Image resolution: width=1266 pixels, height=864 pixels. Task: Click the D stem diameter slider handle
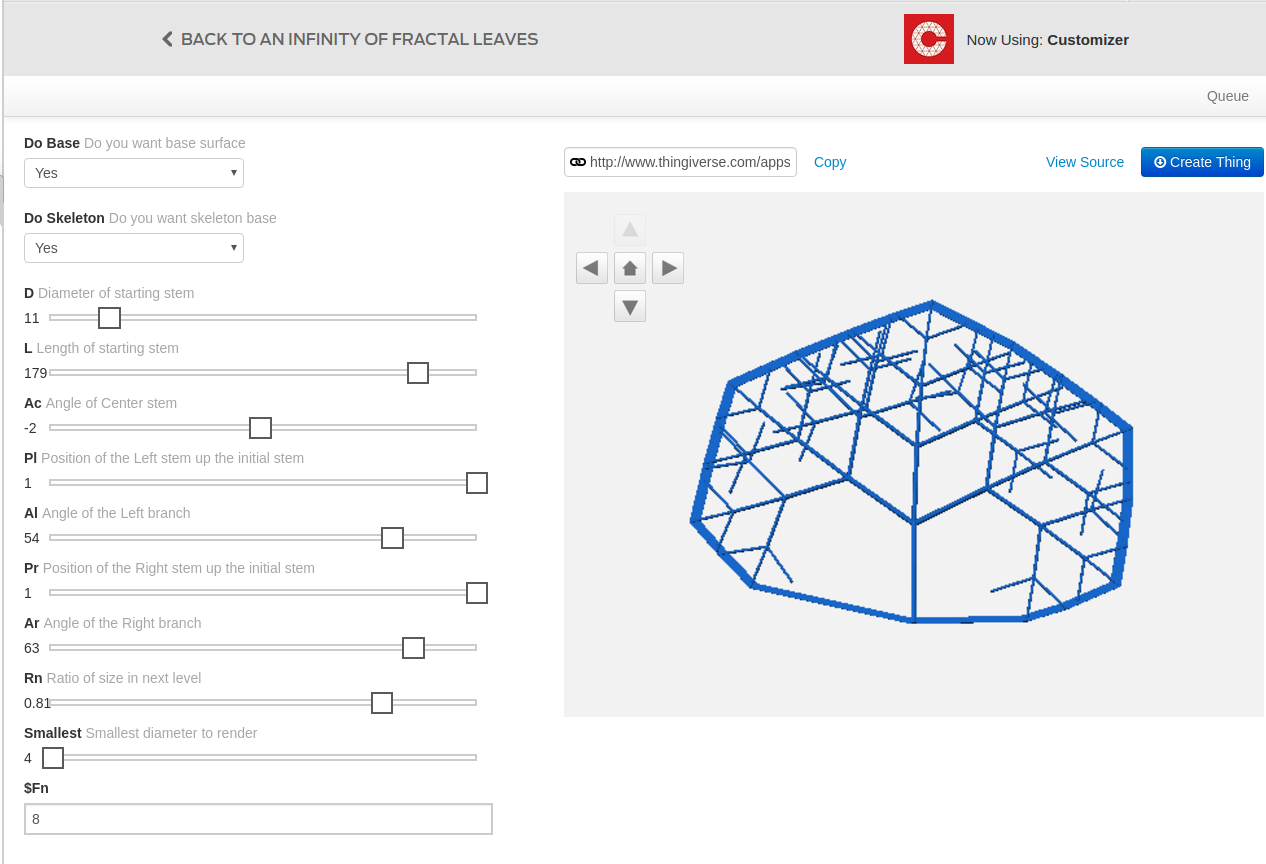point(110,318)
